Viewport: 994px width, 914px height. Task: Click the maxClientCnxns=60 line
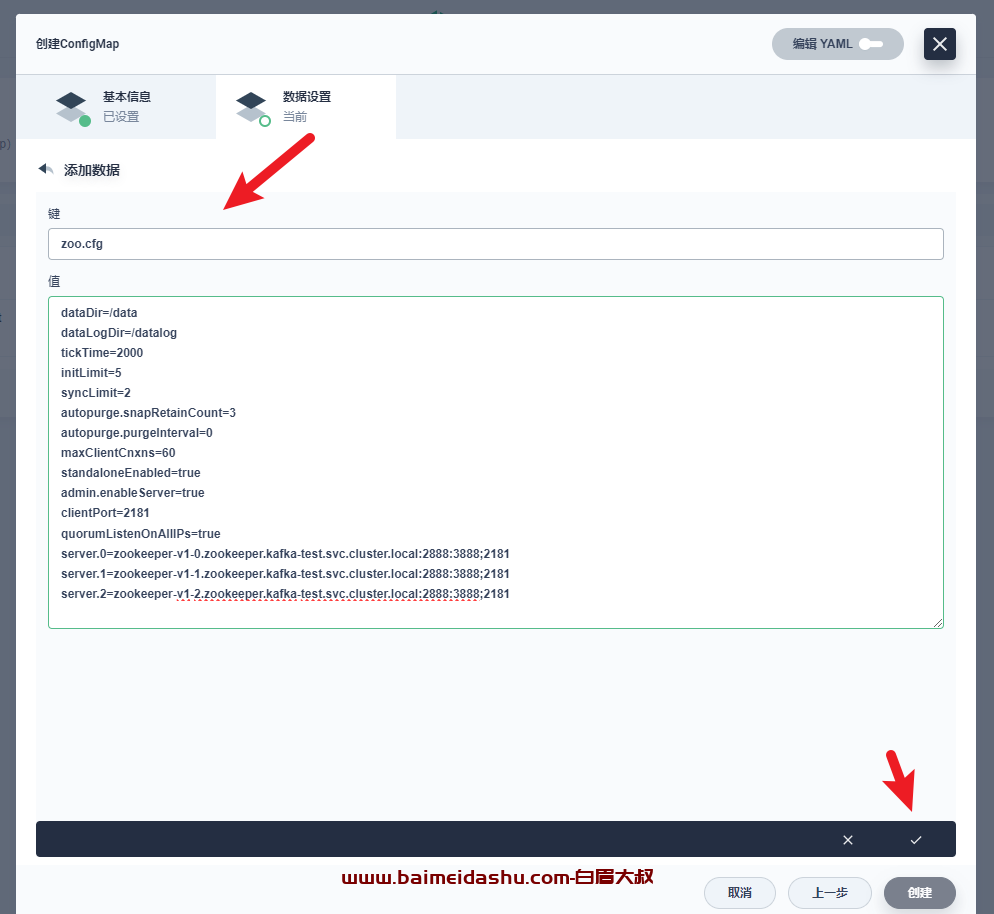(118, 453)
